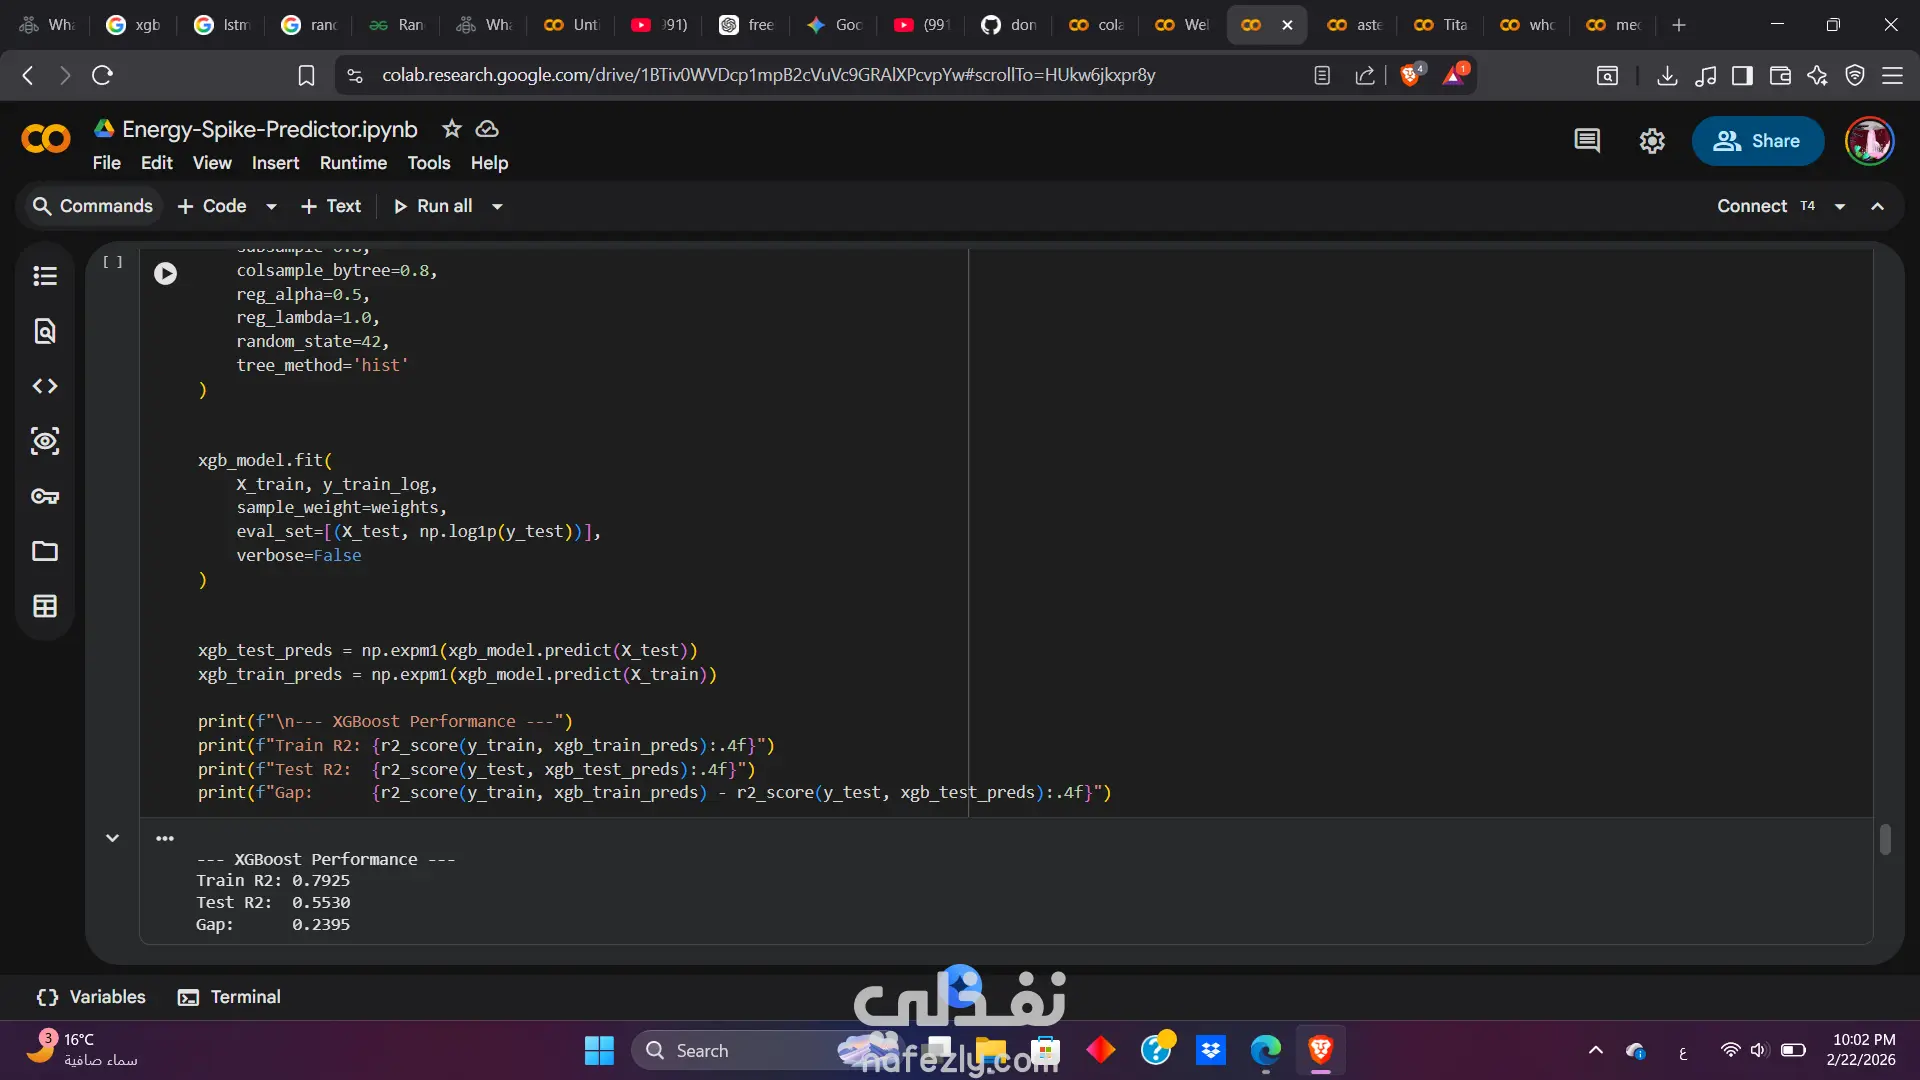Open the data table icon in sidebar

point(45,606)
